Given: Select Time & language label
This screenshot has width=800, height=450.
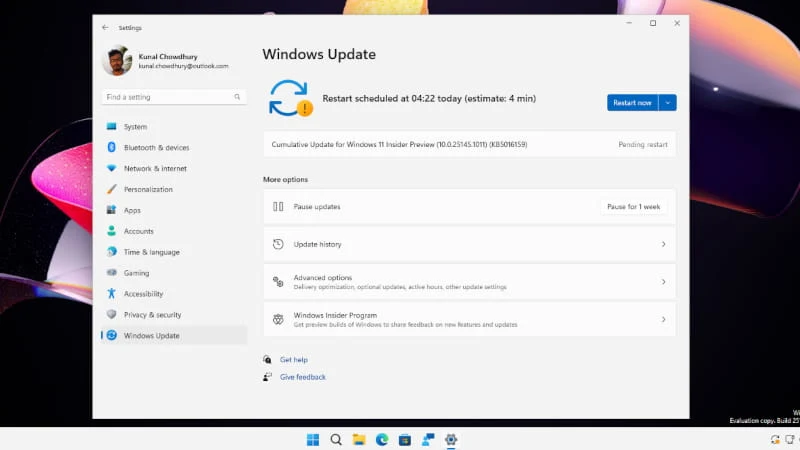Looking at the screenshot, I should 152,252.
